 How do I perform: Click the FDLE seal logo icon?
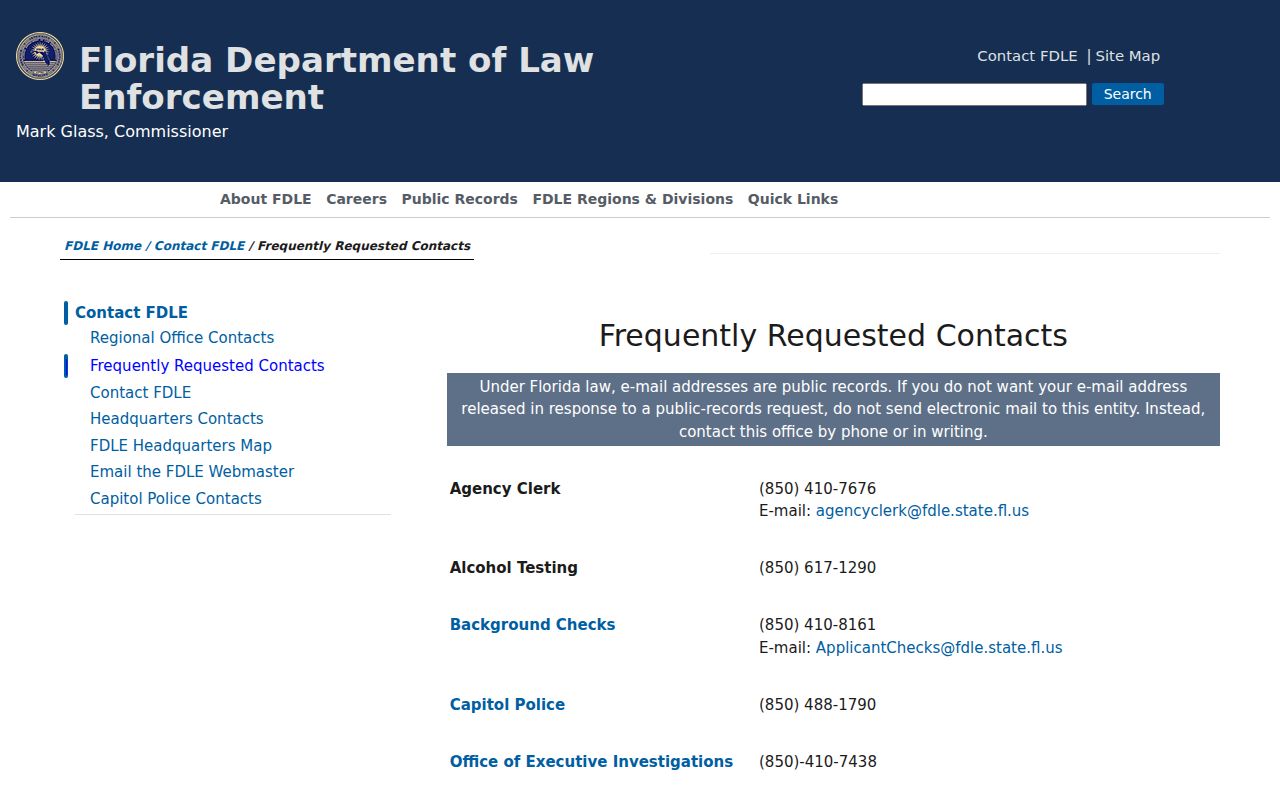[x=40, y=56]
